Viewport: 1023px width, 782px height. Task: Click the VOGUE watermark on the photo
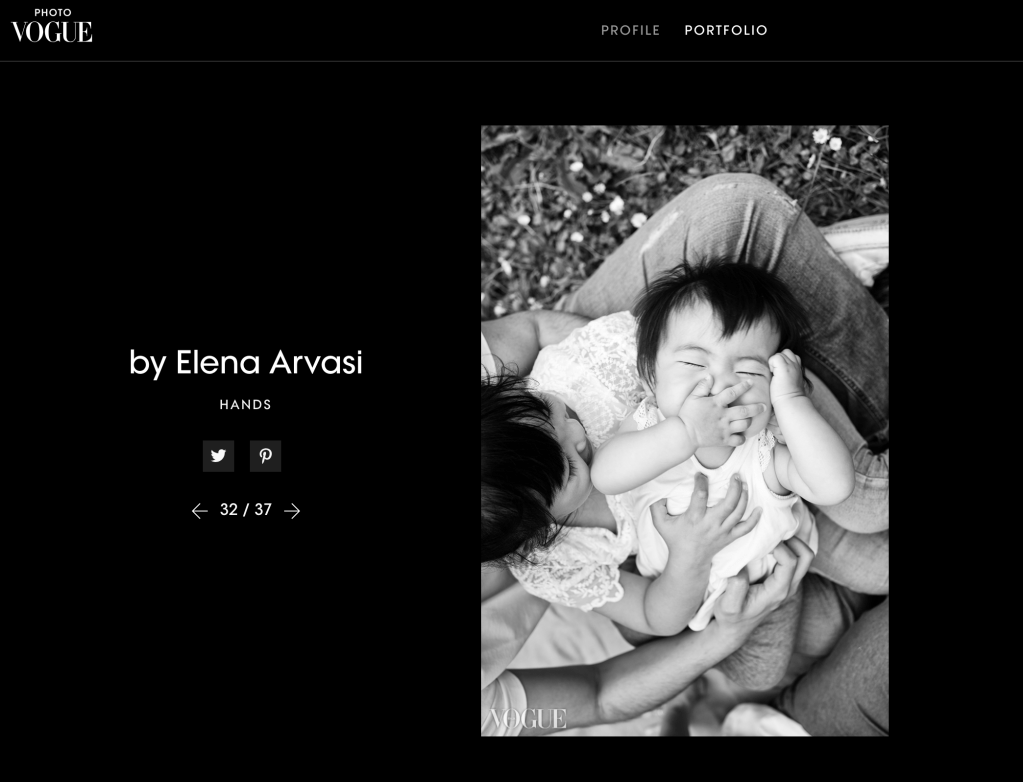528,719
